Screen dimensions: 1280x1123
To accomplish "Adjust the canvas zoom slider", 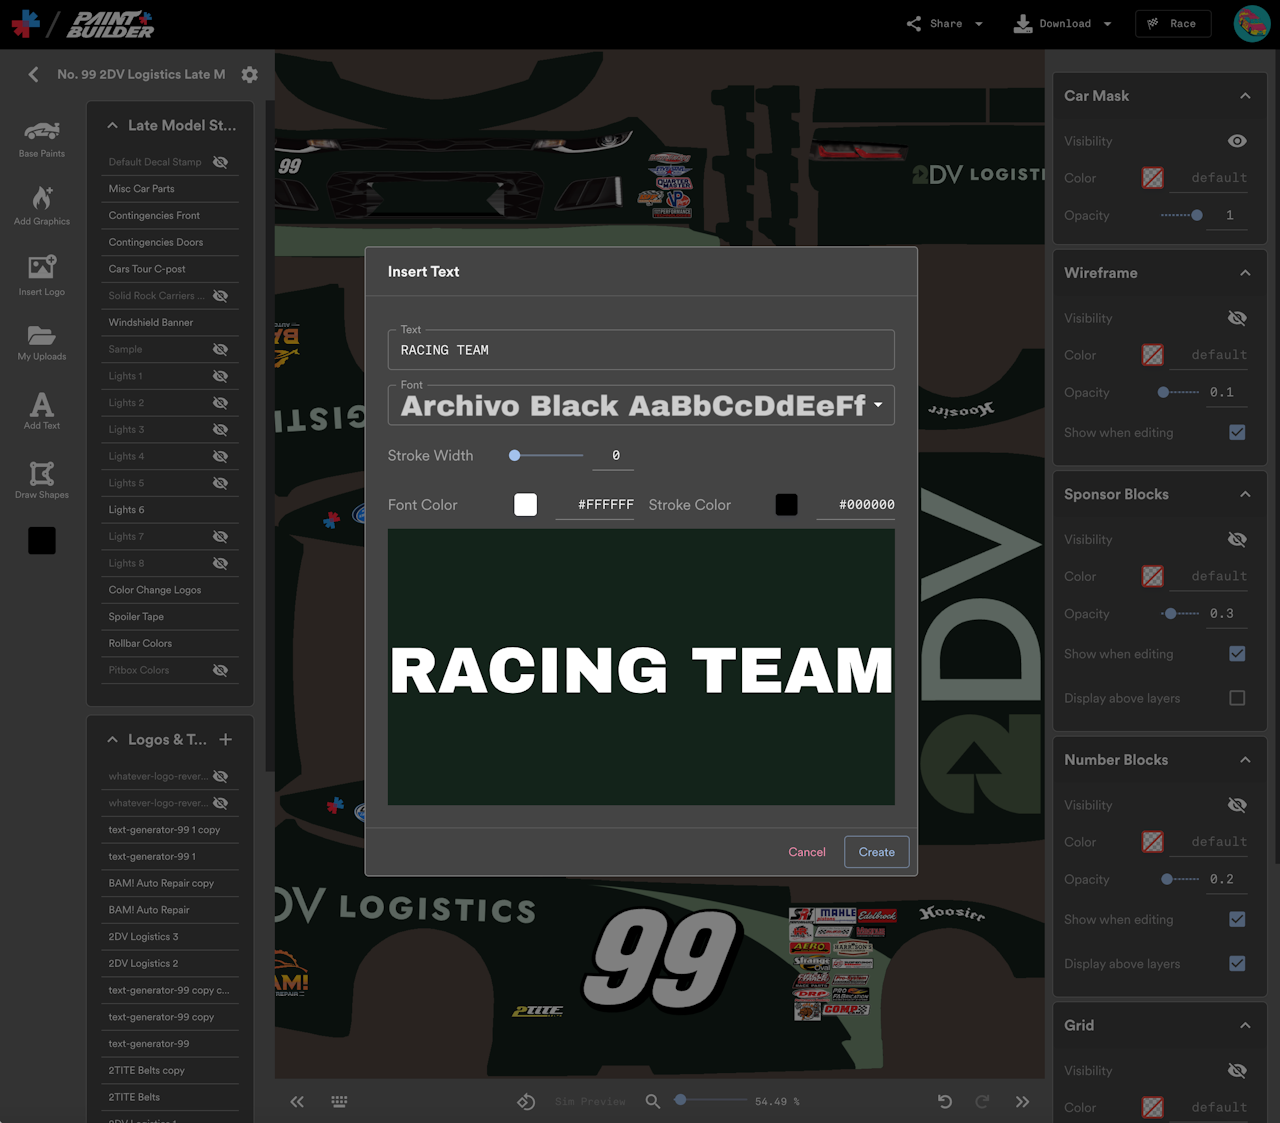I will pos(711,1100).
